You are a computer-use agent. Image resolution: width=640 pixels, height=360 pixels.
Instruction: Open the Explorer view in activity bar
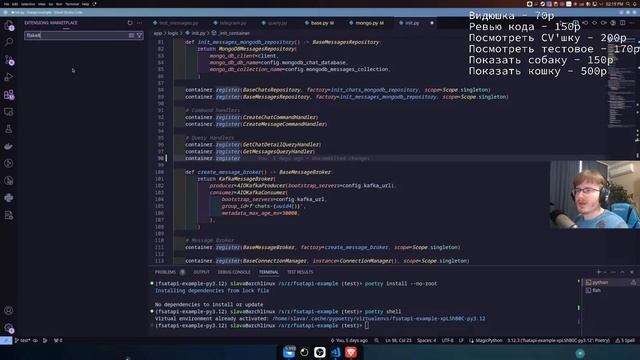tap(9, 26)
